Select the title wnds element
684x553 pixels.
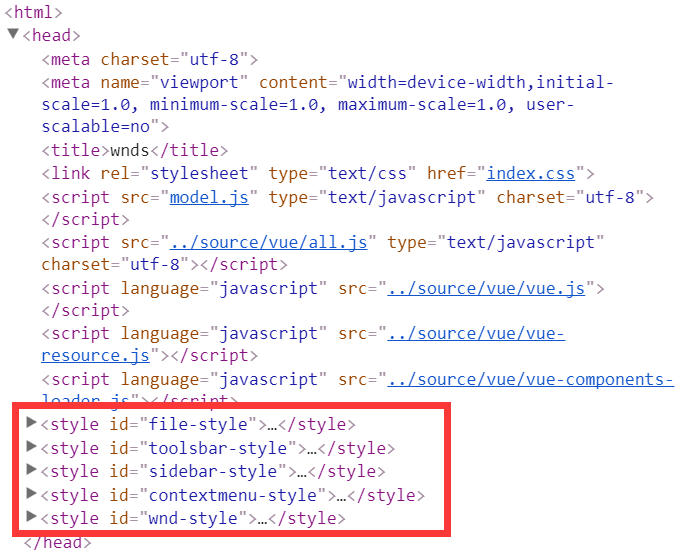(x=134, y=150)
